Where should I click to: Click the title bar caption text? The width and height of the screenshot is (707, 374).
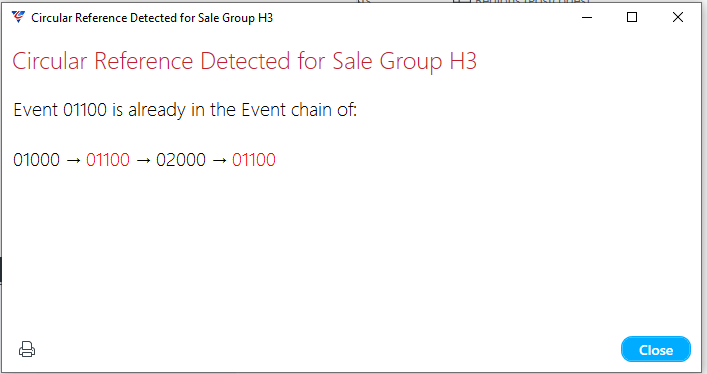coord(152,18)
